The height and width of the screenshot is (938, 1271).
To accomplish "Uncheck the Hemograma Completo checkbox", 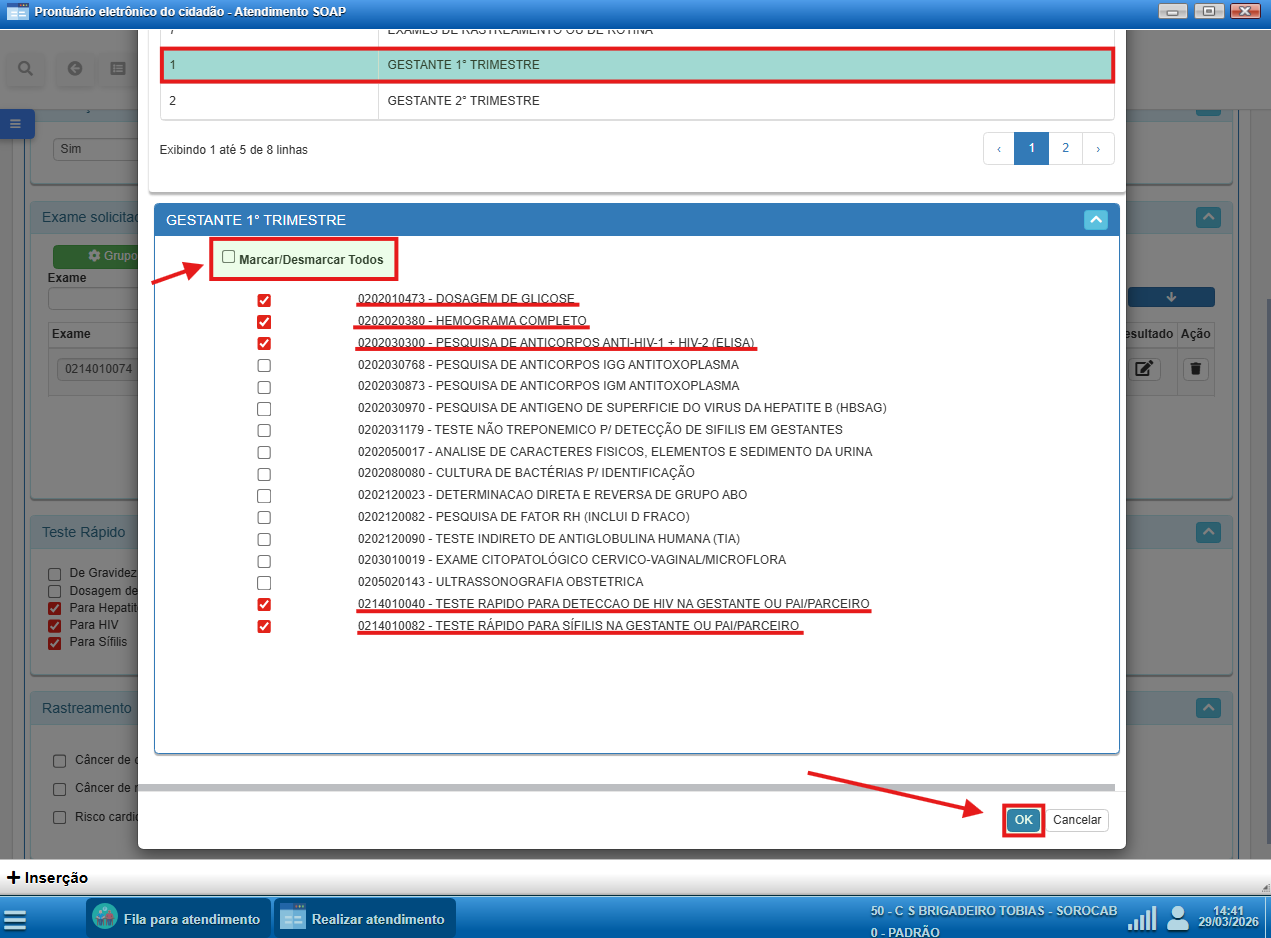I will pos(264,322).
